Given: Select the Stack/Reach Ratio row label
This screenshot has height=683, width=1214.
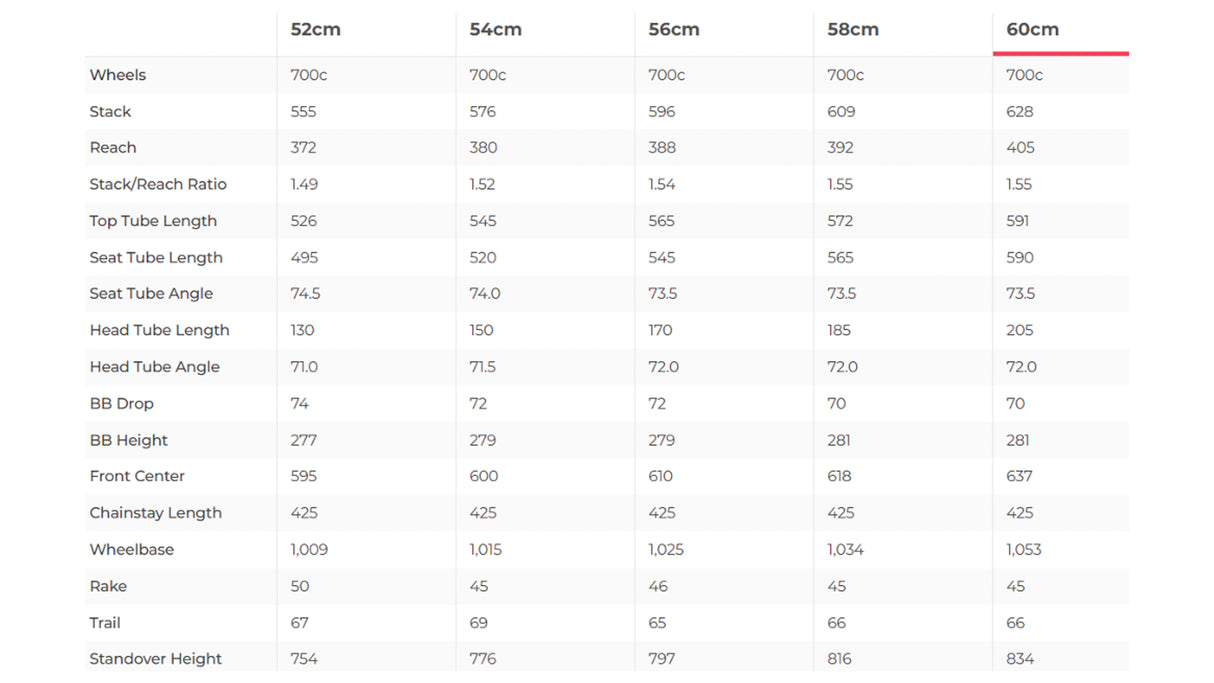Looking at the screenshot, I should point(158,185).
